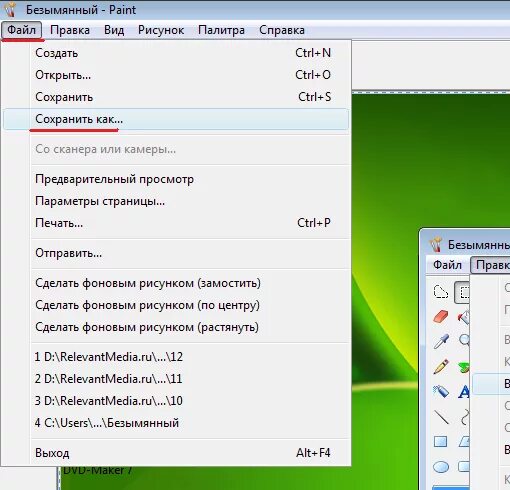Screen dimensions: 510x490
Task: Select the Color picker eyedropper tool
Action: pyautogui.click(x=441, y=341)
